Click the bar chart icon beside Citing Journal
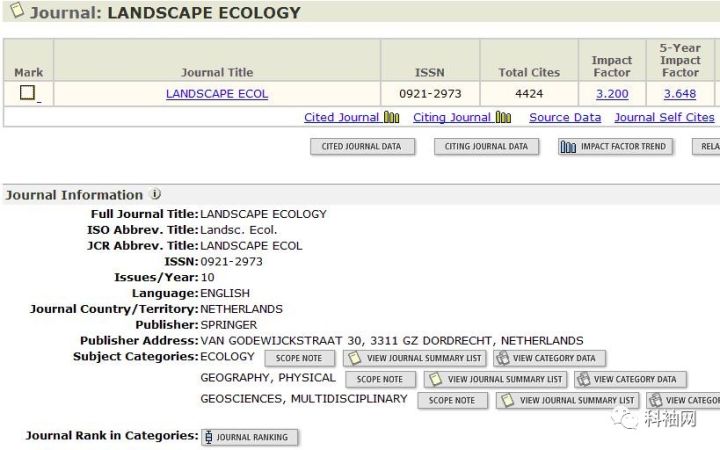The image size is (720, 450). point(503,117)
